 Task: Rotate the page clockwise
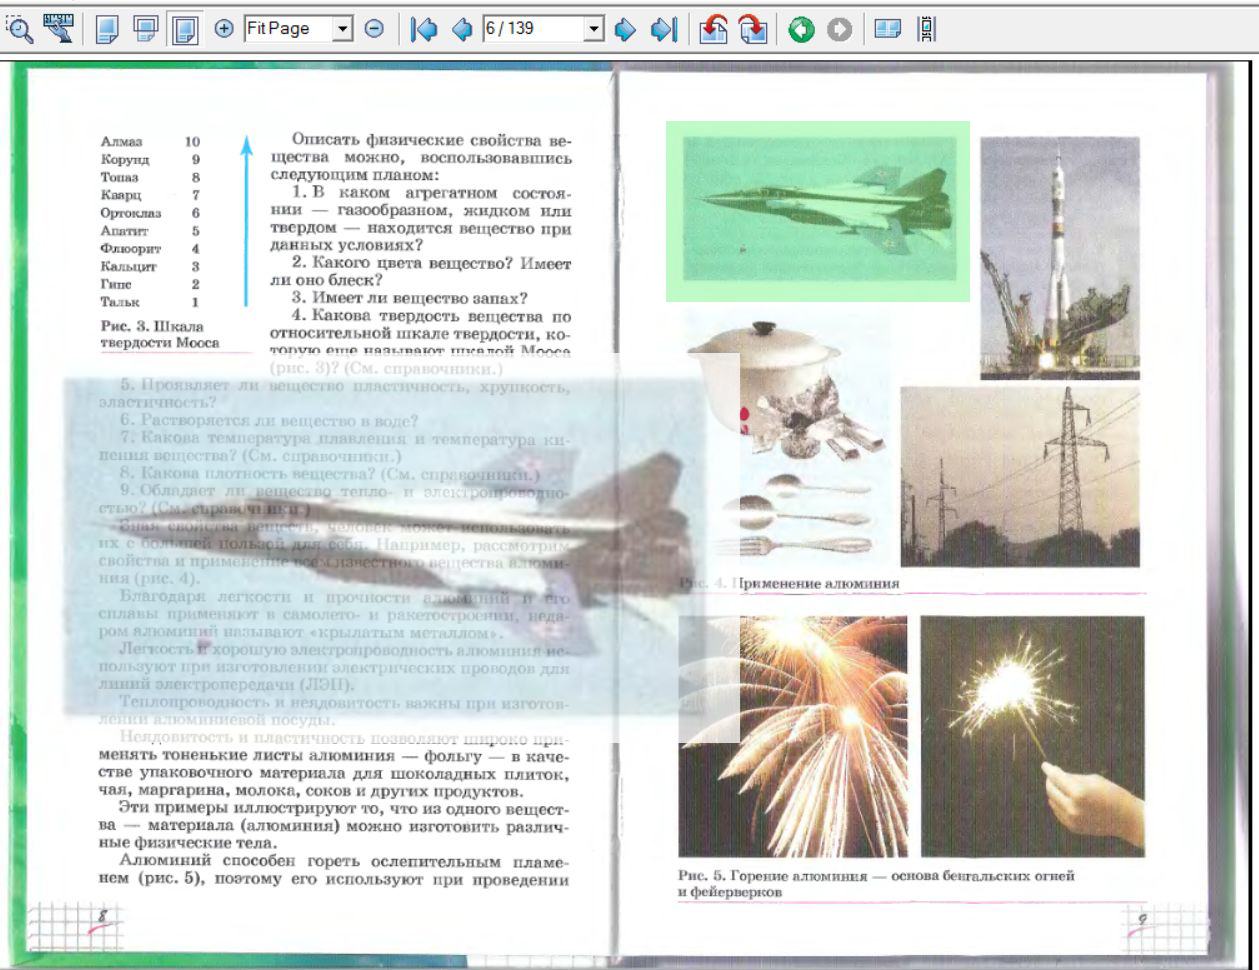(x=752, y=30)
